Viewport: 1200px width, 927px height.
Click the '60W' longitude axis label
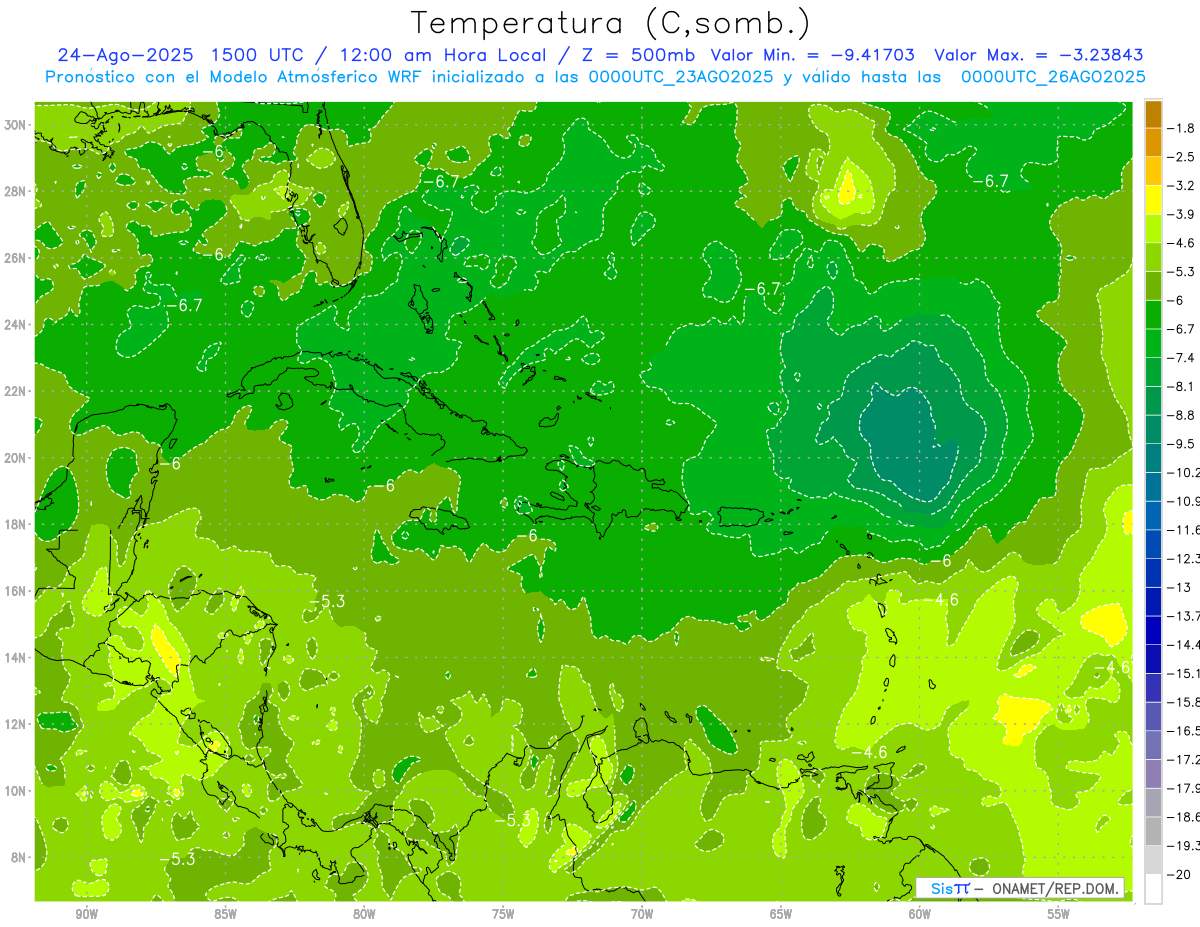921,915
